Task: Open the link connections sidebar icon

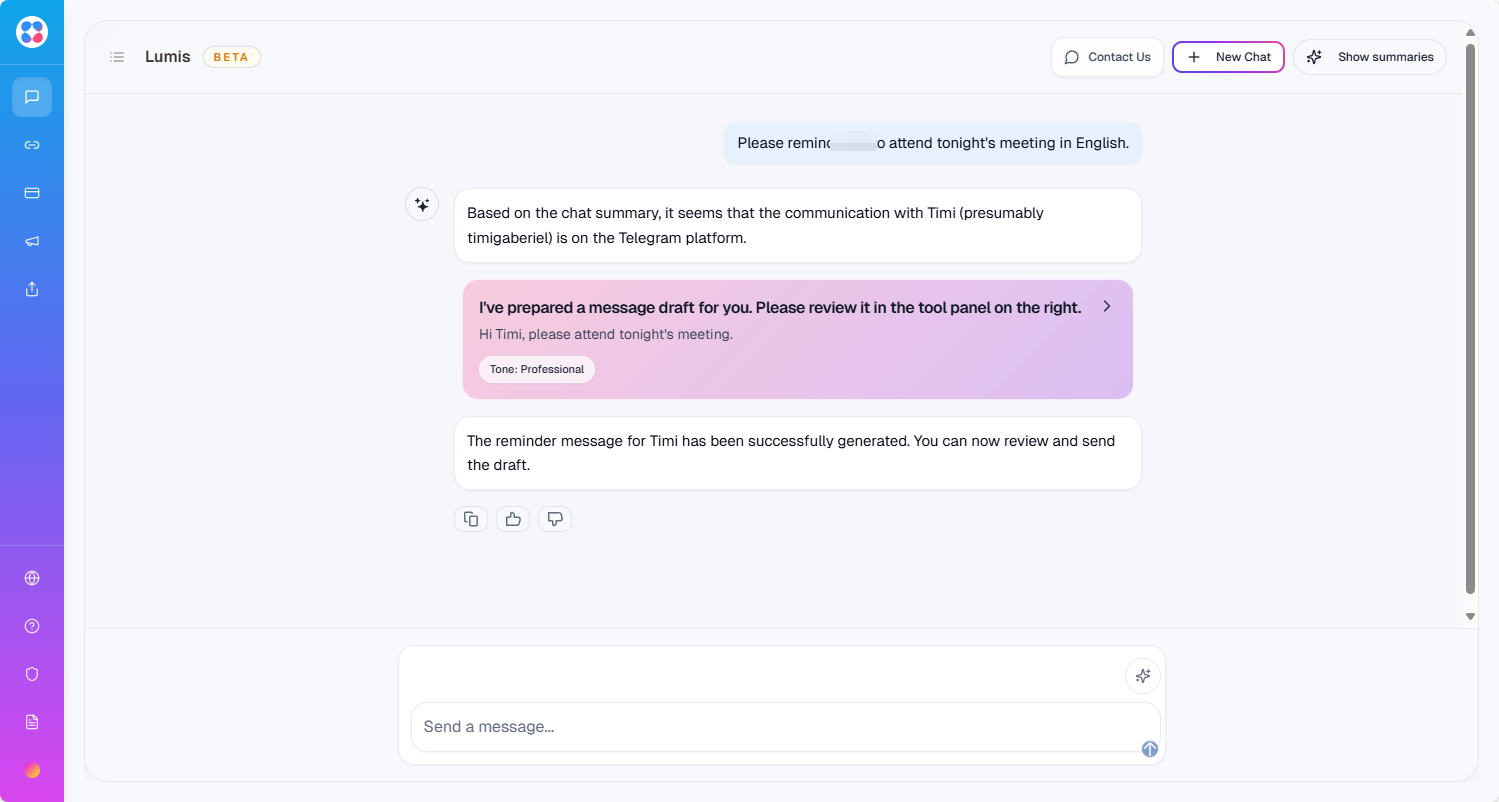Action: pos(32,145)
